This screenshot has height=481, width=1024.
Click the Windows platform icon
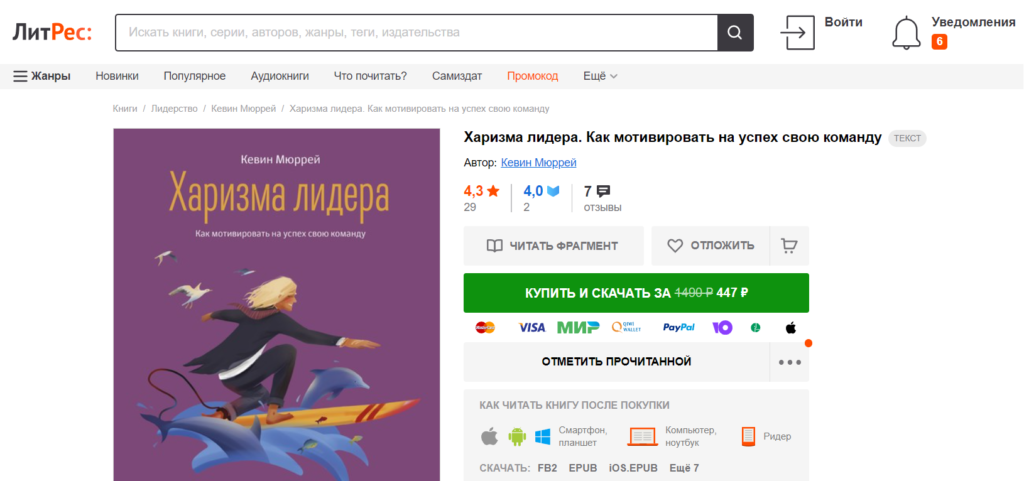[x=543, y=437]
